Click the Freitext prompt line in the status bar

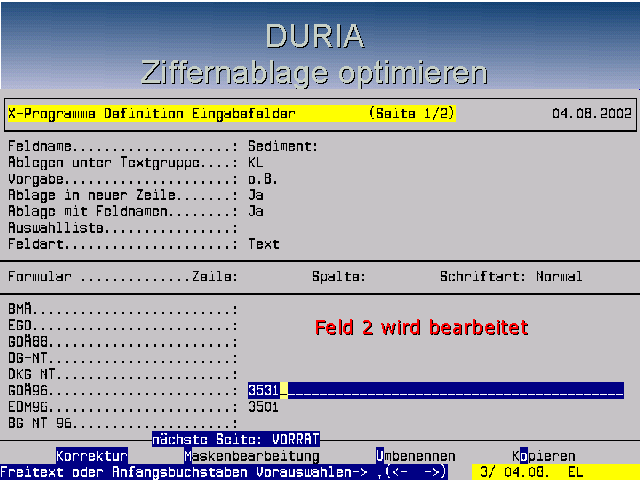click(x=224, y=472)
